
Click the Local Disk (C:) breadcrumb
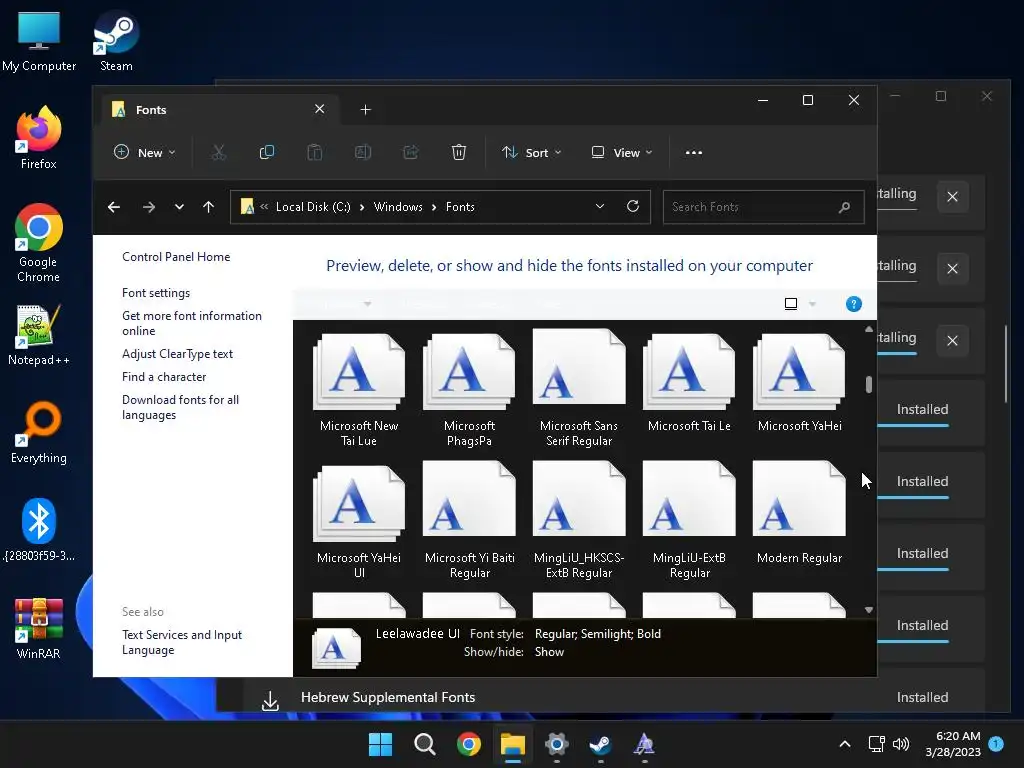313,207
